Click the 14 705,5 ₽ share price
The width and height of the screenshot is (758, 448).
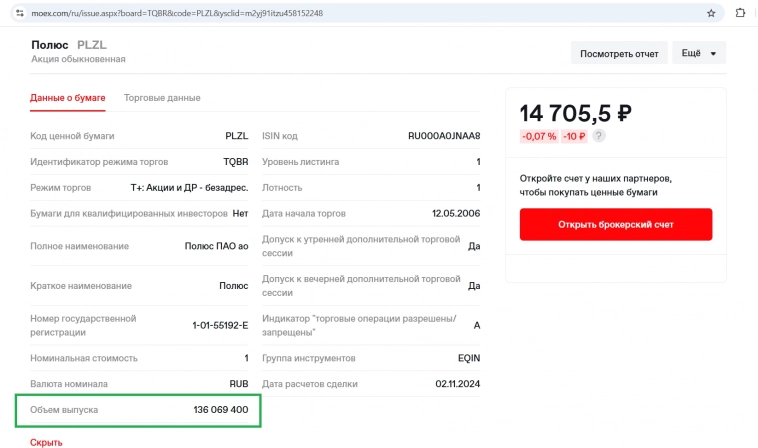click(575, 112)
